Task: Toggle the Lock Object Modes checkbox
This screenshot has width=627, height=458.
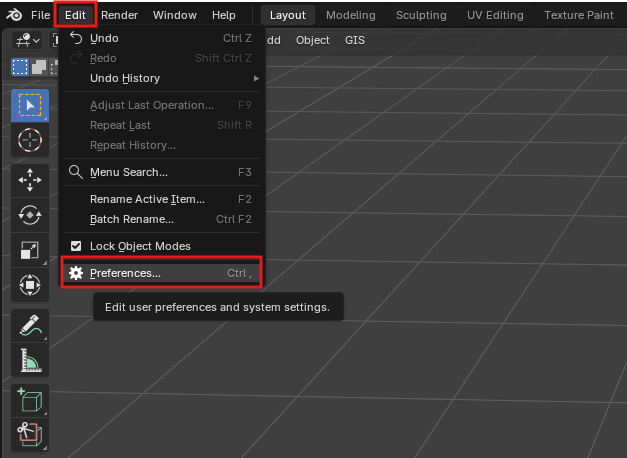Action: click(x=76, y=246)
